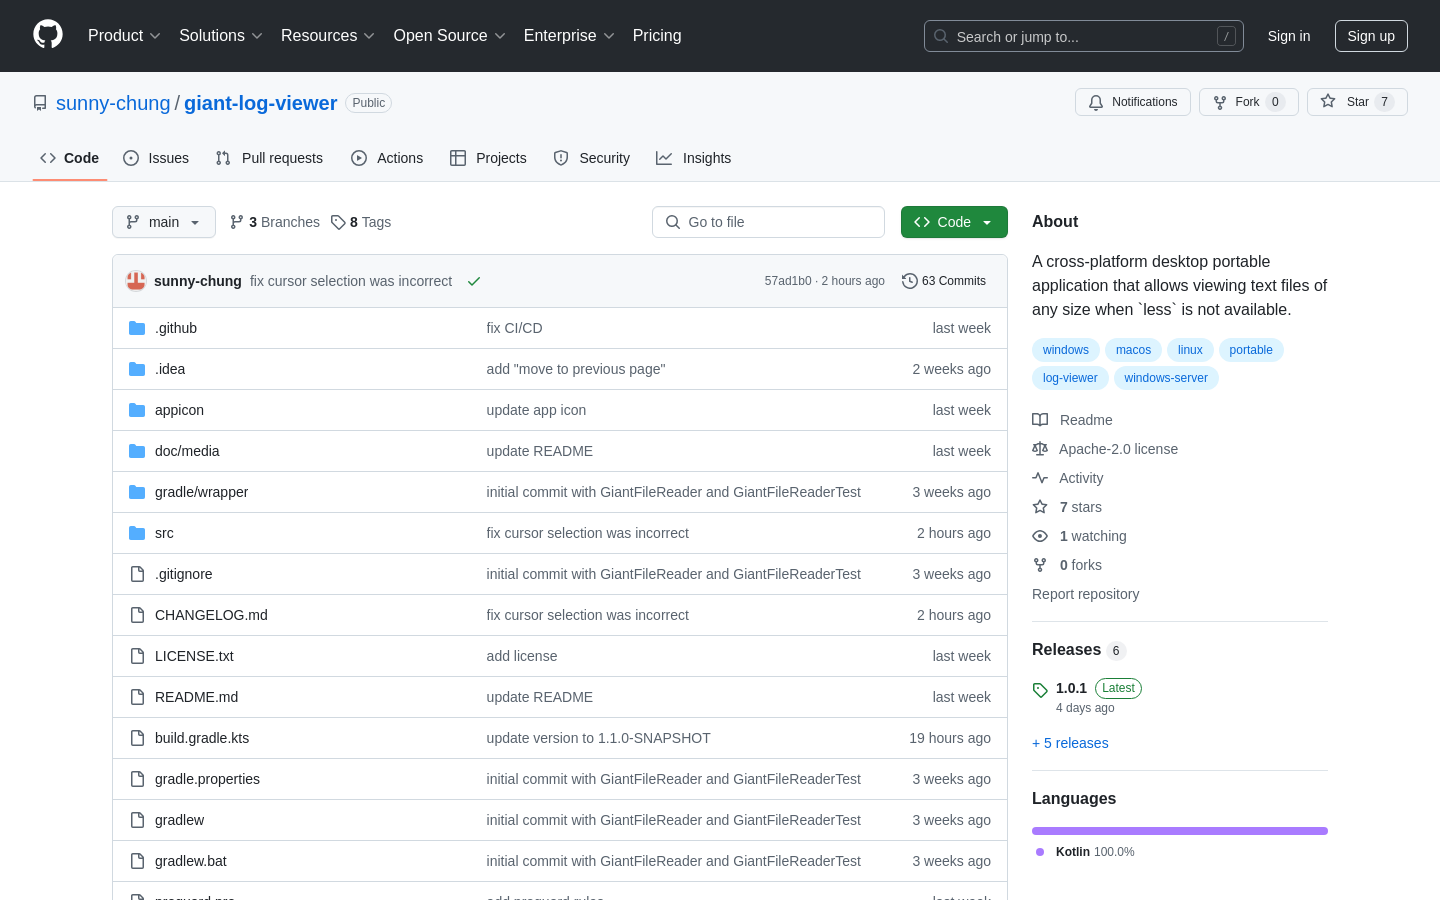Click the CHANGELOG.md file icon
Screen dimensions: 1440x900
(x=137, y=615)
